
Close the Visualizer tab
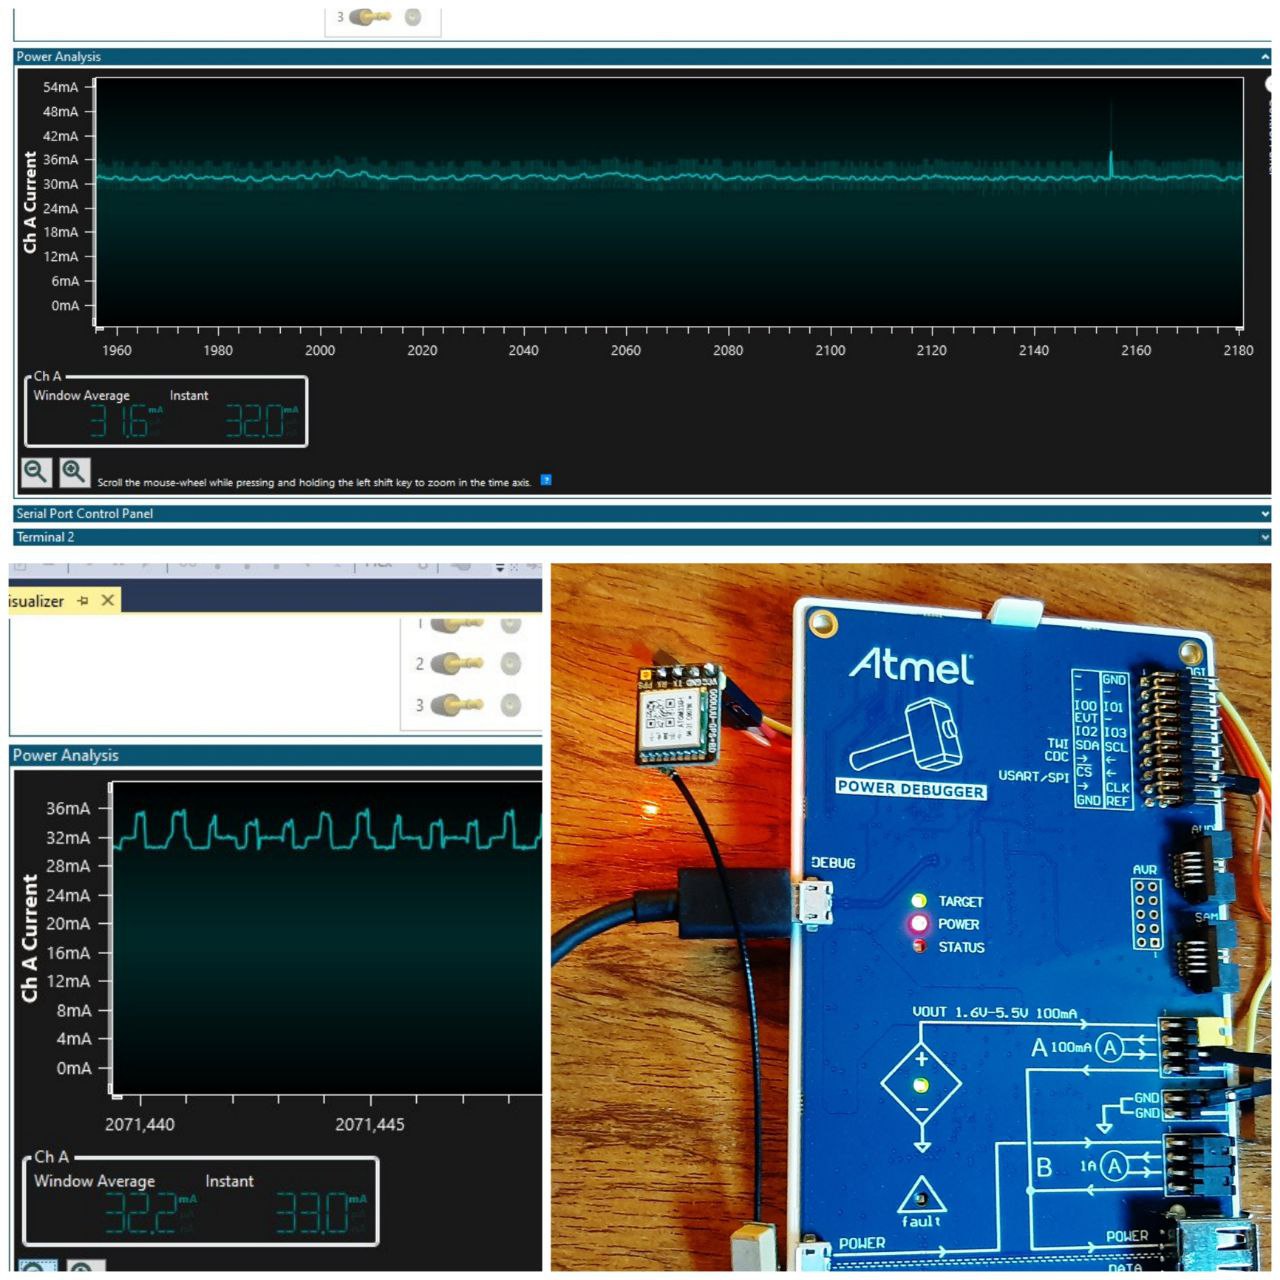[x=108, y=600]
